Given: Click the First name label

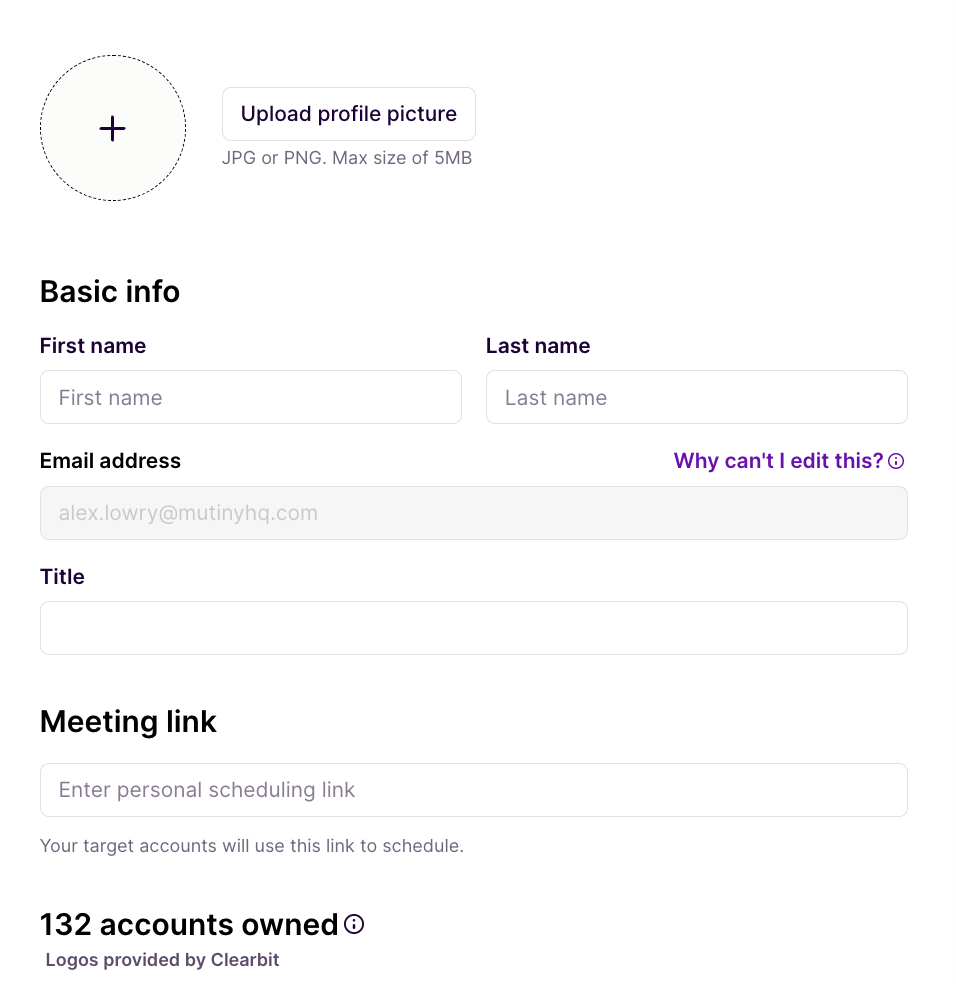Looking at the screenshot, I should 93,346.
